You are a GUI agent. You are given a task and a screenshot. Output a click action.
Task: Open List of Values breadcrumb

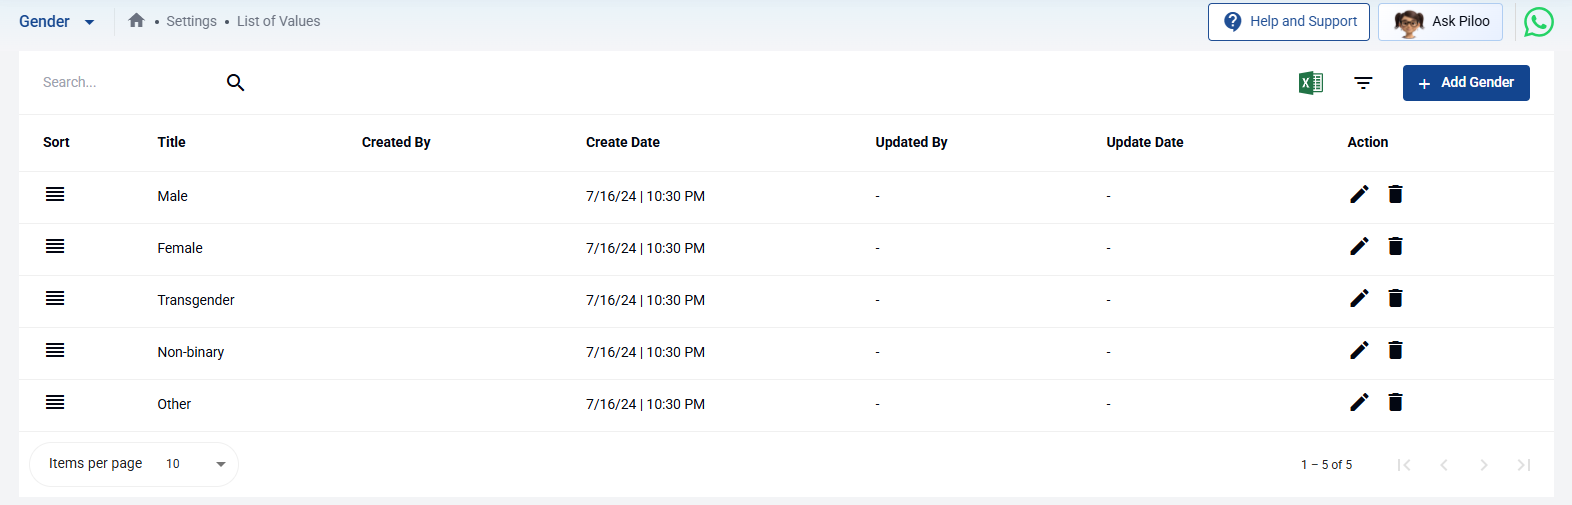(278, 21)
